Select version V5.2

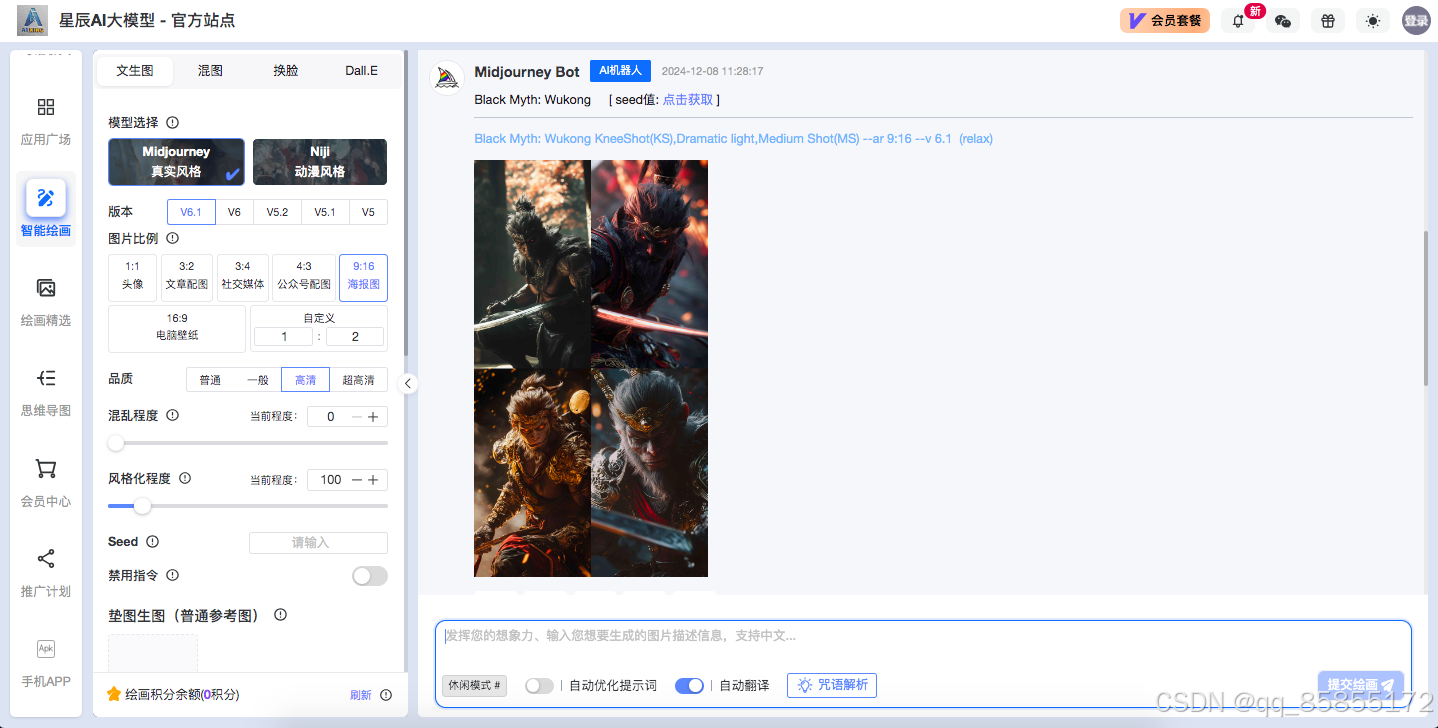click(x=277, y=212)
